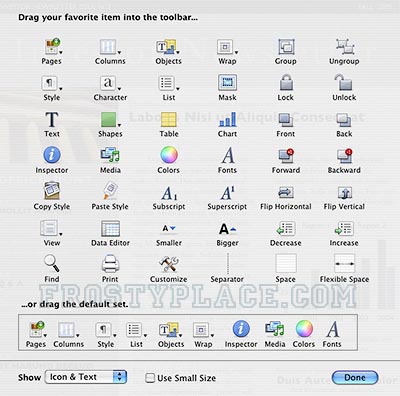Viewport: 400px width, 396px height.
Task: Select the Fonts icon in the favorites grid
Action: pos(228,155)
